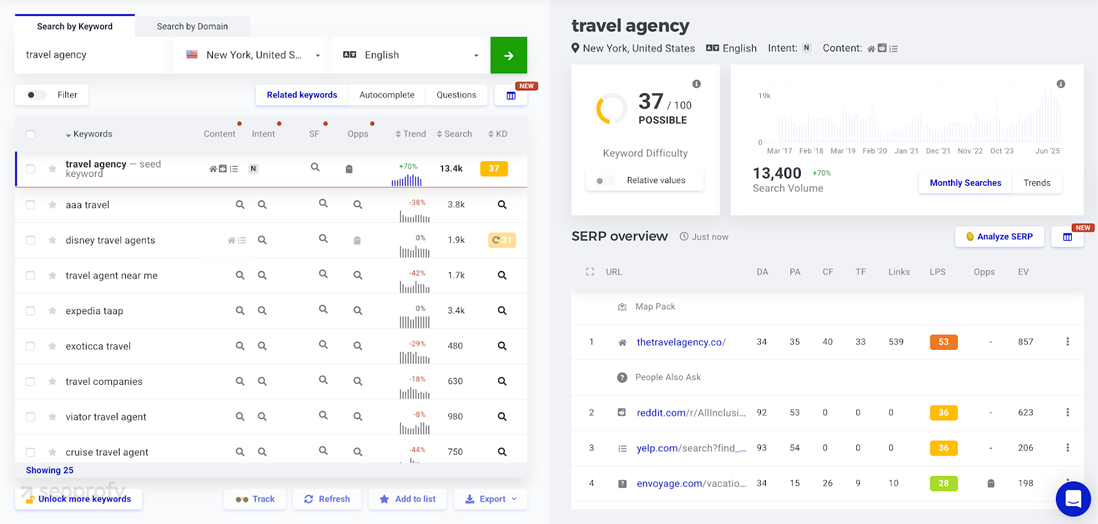
Task: Click the orange 37 KD badge
Action: (x=494, y=169)
